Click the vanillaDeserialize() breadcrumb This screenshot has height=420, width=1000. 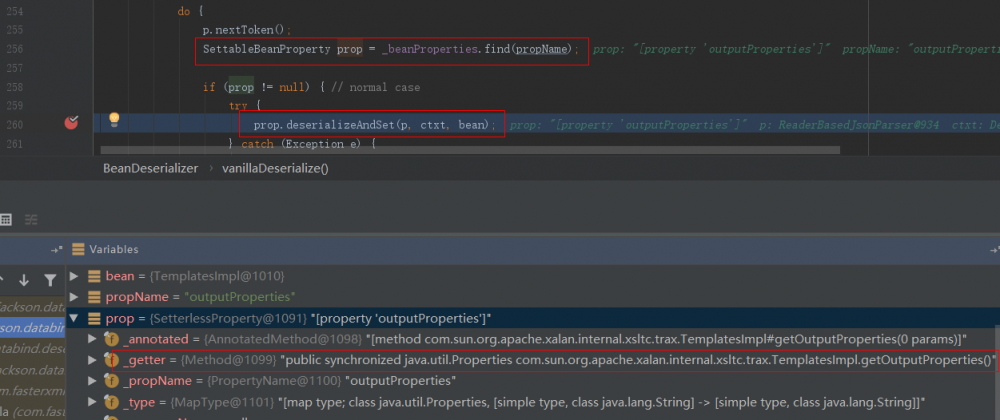point(275,169)
